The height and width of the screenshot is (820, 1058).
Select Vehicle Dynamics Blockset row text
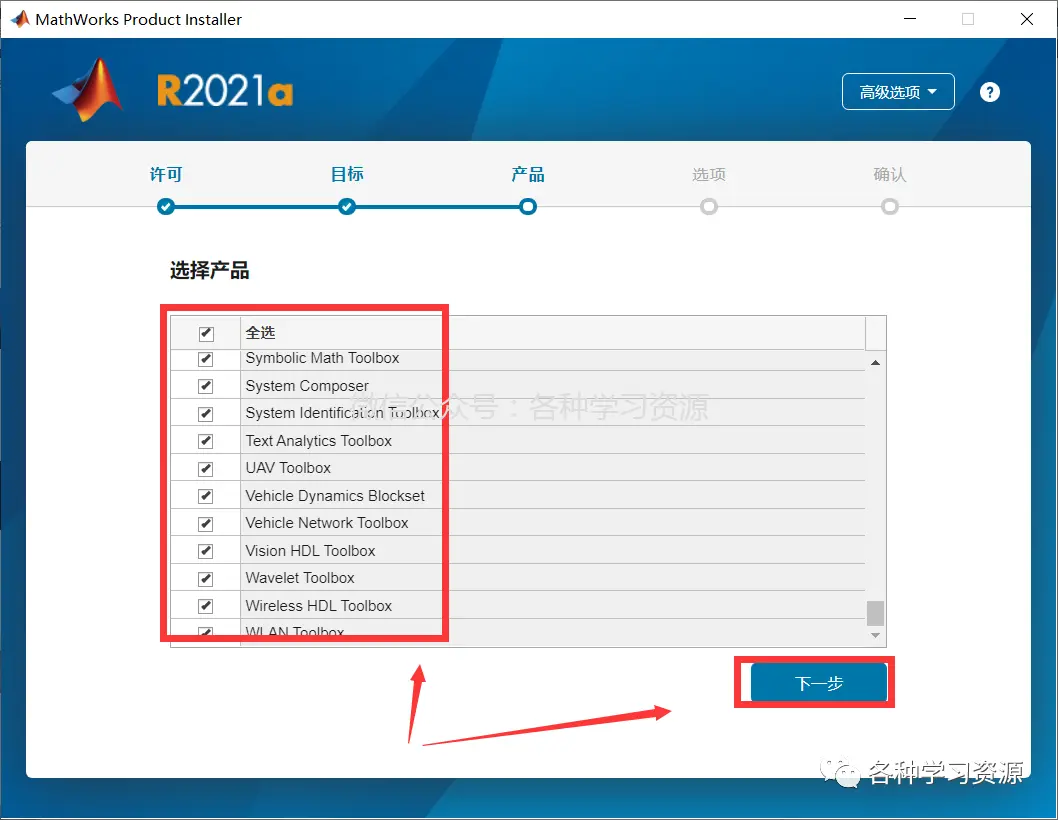335,496
